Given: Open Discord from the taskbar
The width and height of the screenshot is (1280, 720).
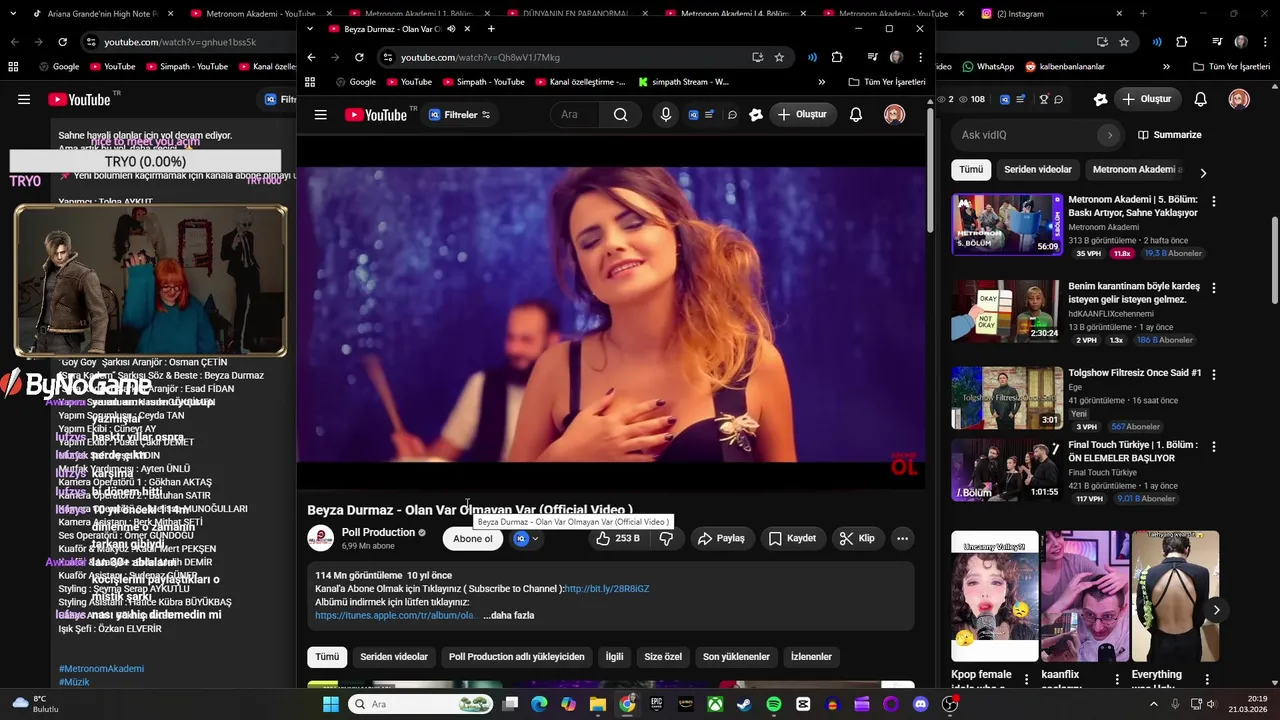Looking at the screenshot, I should pos(920,704).
